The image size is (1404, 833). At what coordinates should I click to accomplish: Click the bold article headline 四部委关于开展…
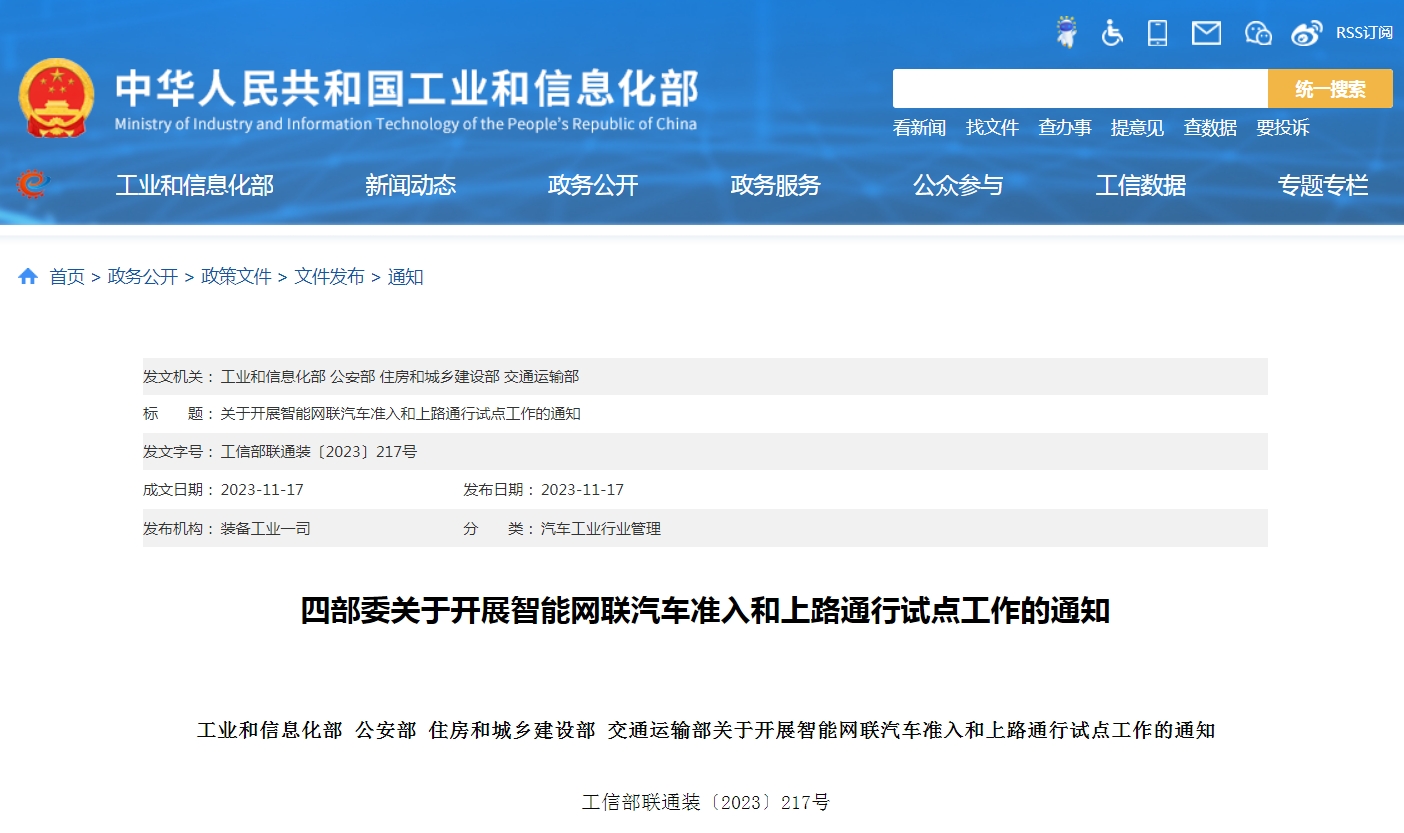pyautogui.click(x=705, y=610)
